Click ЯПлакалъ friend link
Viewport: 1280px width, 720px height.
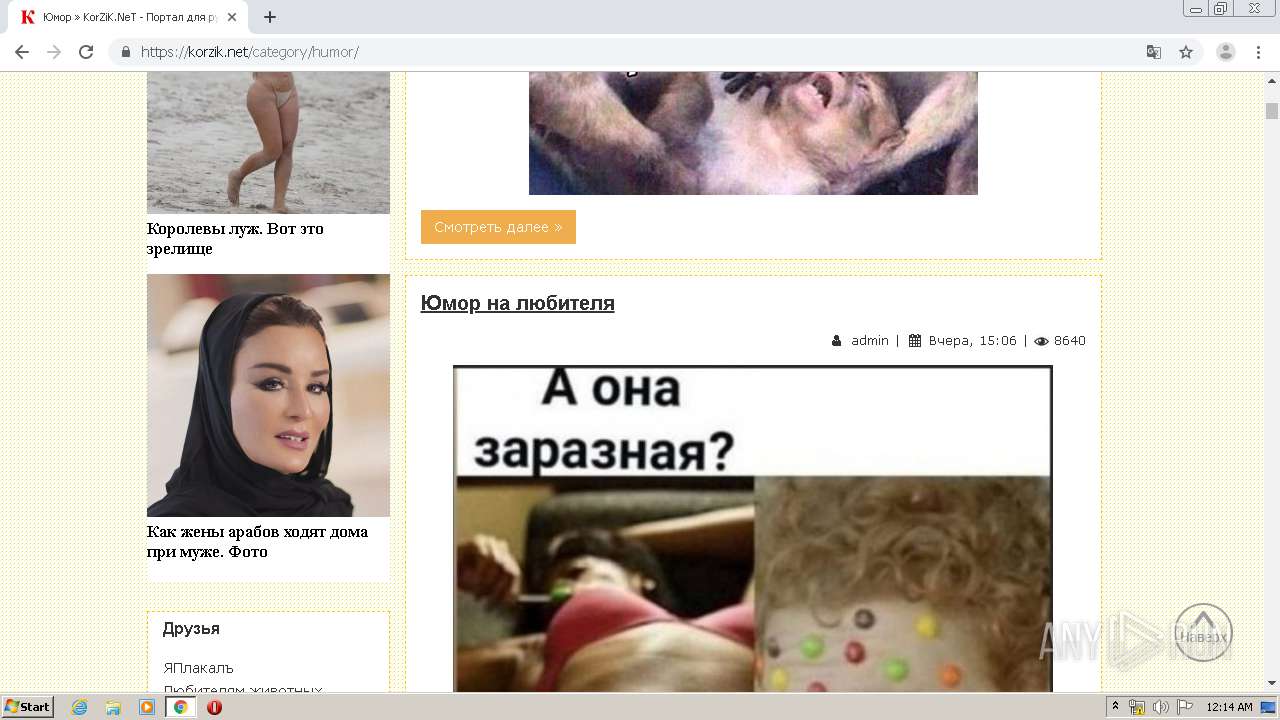(x=198, y=668)
